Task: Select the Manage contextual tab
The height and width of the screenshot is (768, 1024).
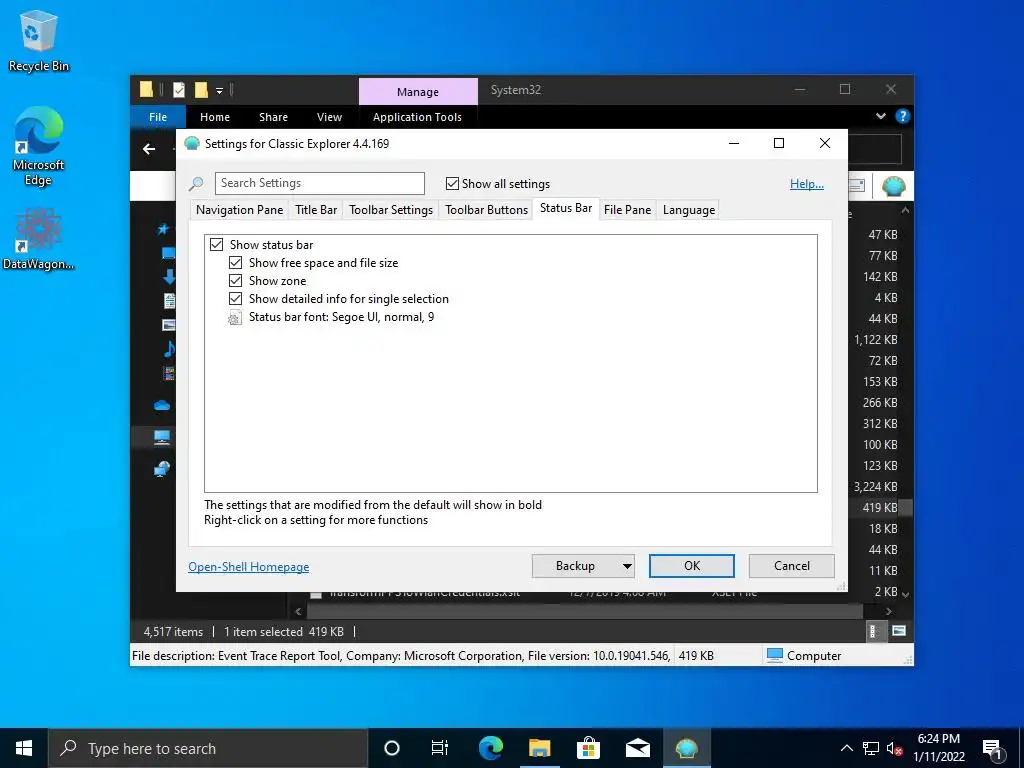Action: click(418, 91)
